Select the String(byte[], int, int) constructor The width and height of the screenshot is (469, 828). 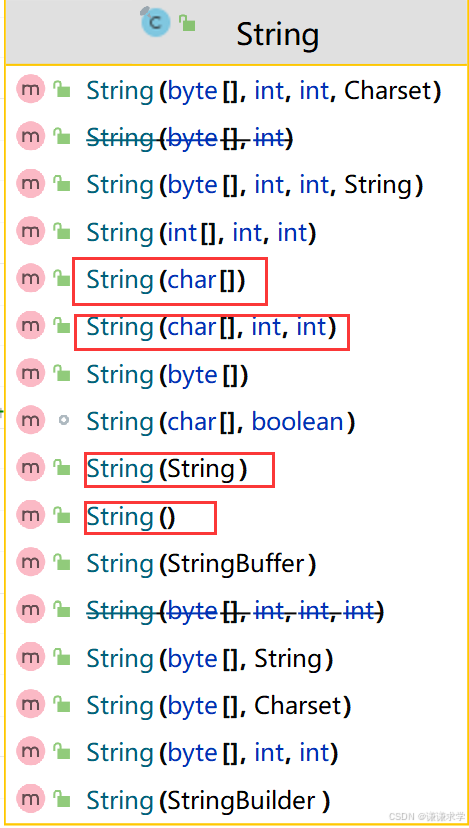[212, 752]
